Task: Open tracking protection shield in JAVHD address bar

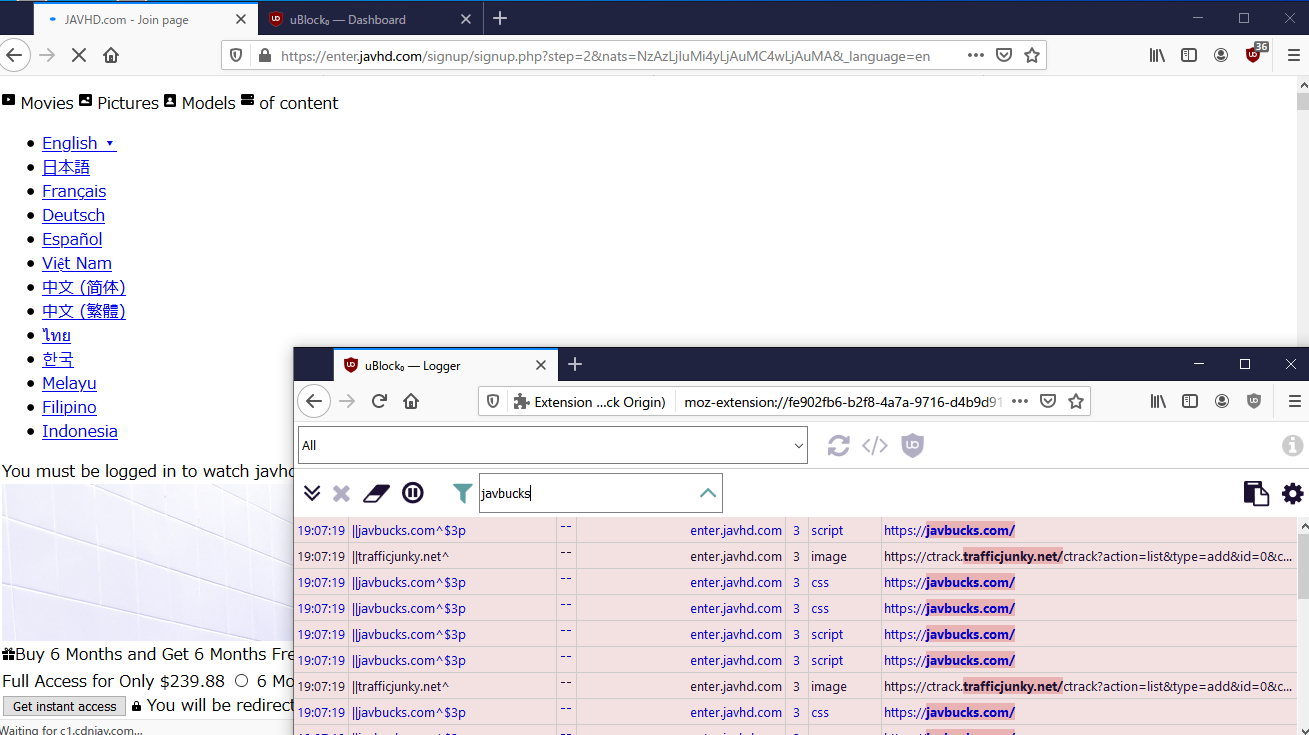Action: 236,56
